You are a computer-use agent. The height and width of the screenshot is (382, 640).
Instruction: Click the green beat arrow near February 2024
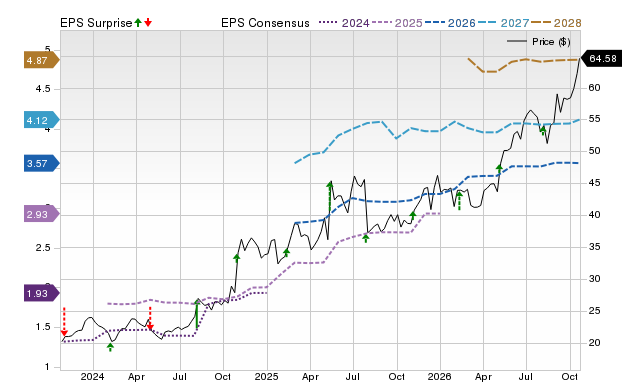pyautogui.click(x=110, y=347)
